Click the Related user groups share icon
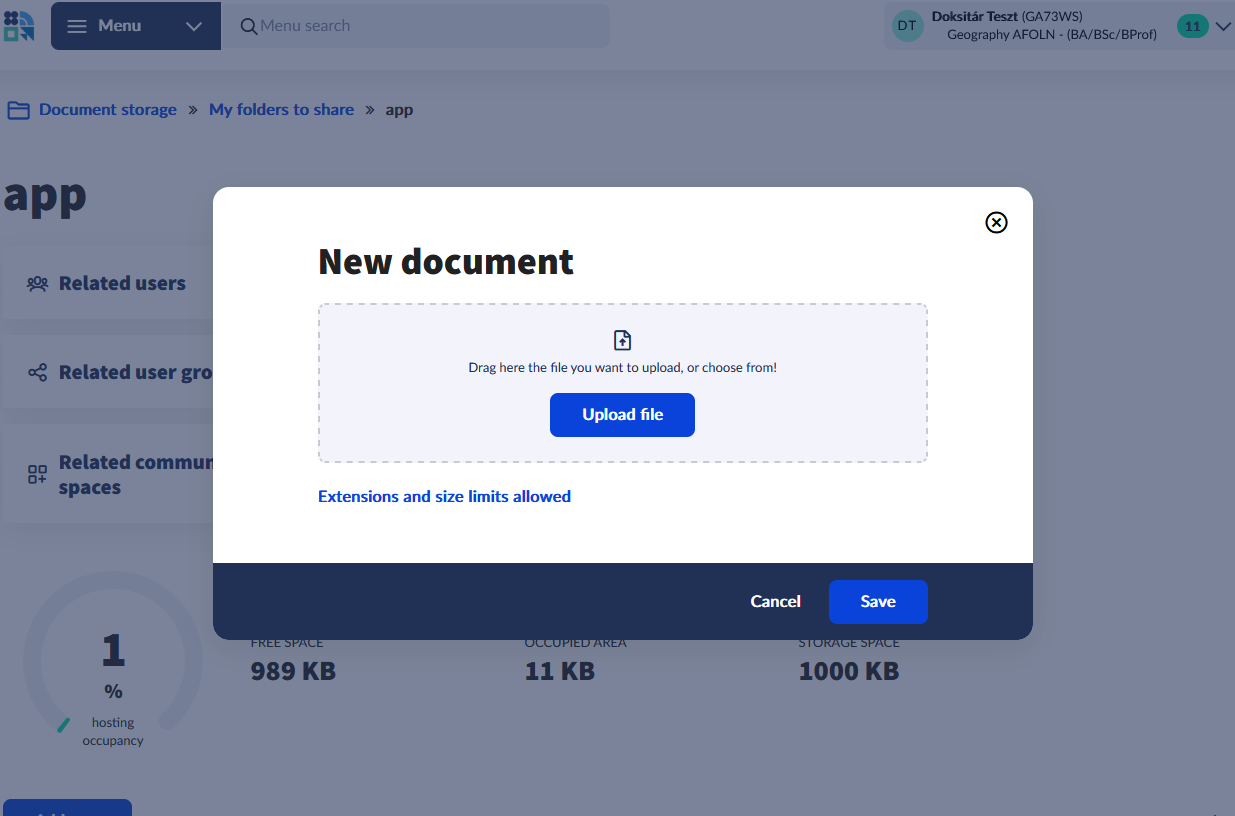1235x816 pixels. [x=37, y=373]
